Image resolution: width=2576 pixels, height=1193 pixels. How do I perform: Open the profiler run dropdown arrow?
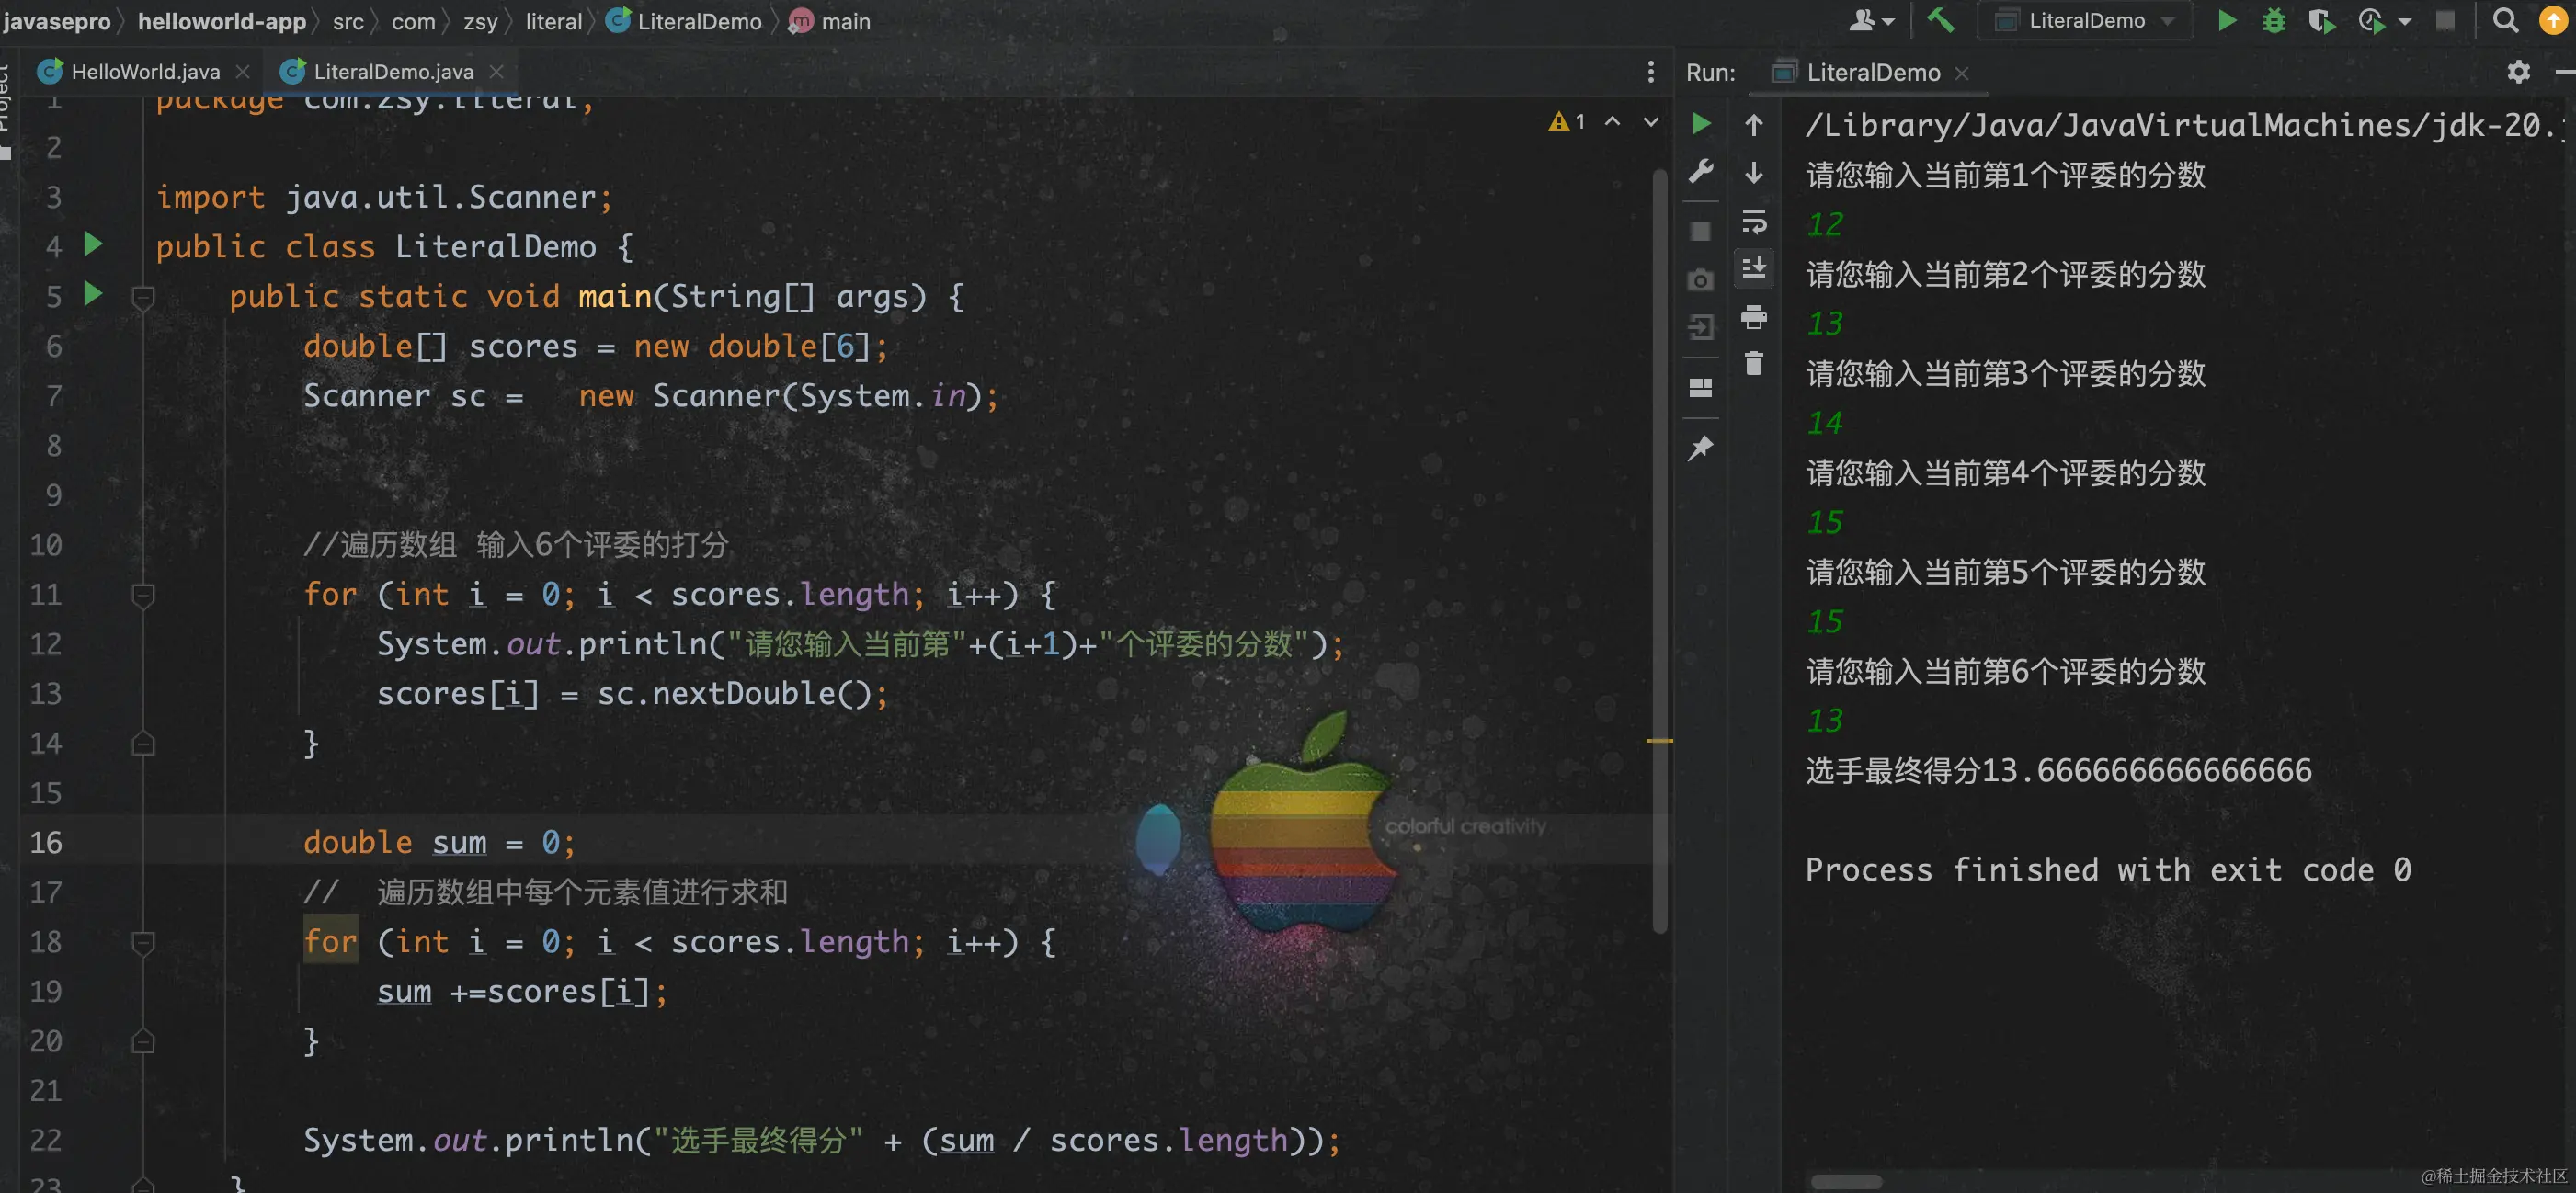[x=2404, y=21]
